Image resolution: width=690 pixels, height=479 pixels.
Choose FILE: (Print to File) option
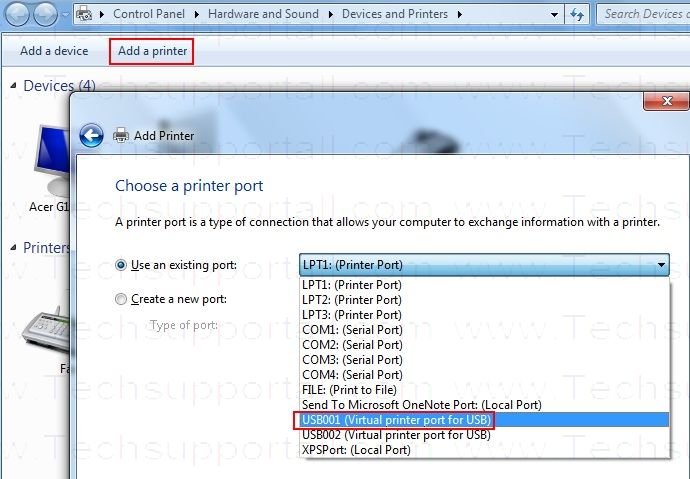[x=484, y=390]
